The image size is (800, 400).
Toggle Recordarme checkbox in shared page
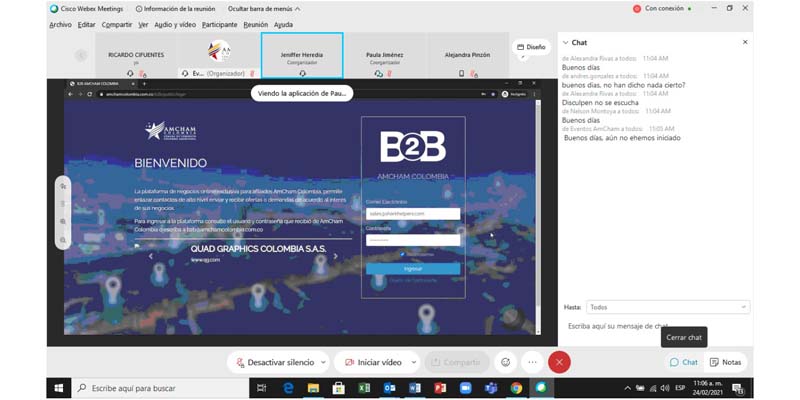403,254
